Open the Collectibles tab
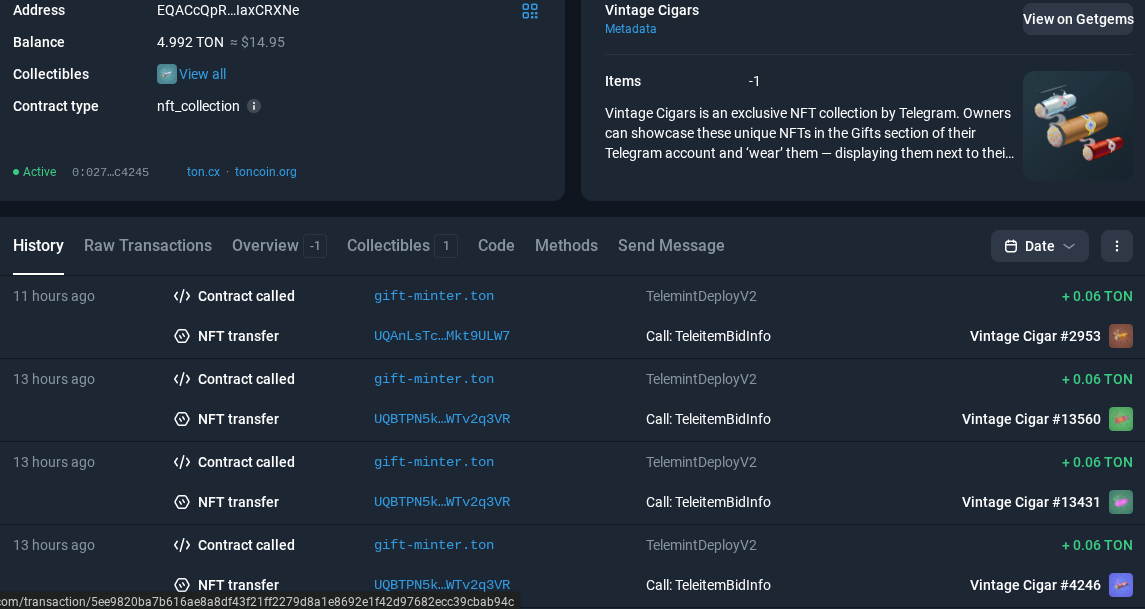 click(x=402, y=245)
